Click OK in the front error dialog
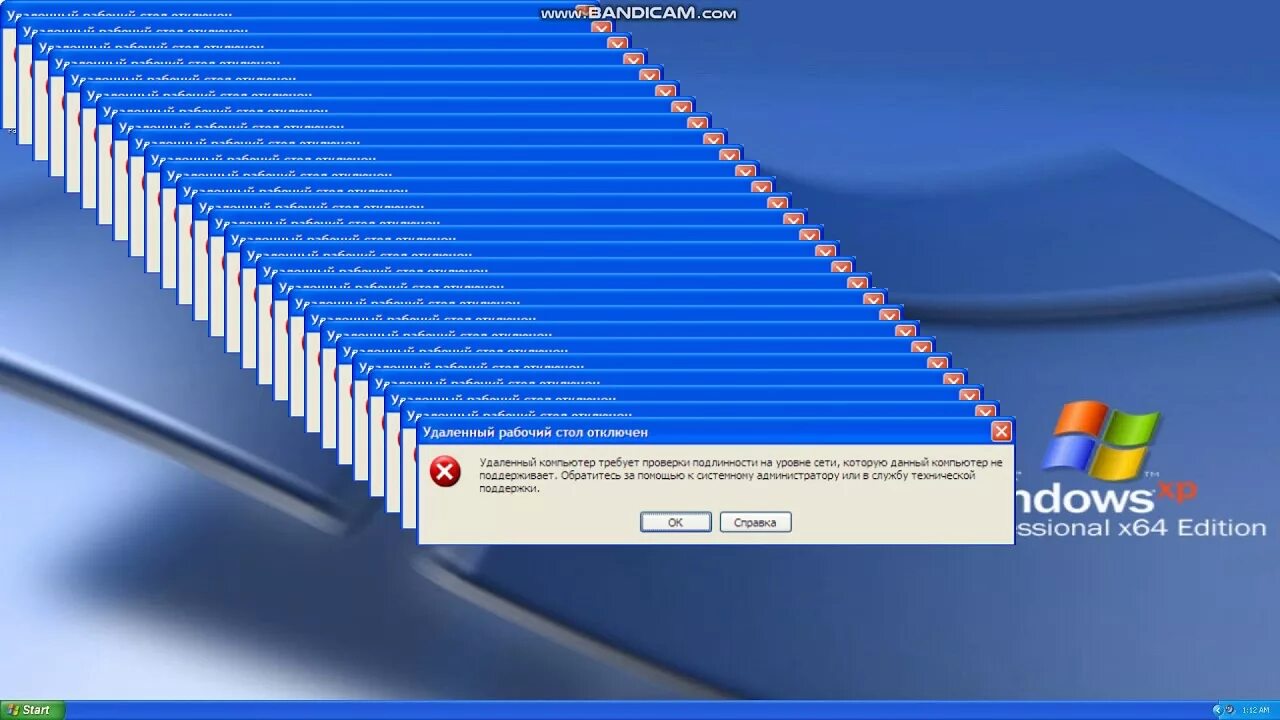 point(676,522)
